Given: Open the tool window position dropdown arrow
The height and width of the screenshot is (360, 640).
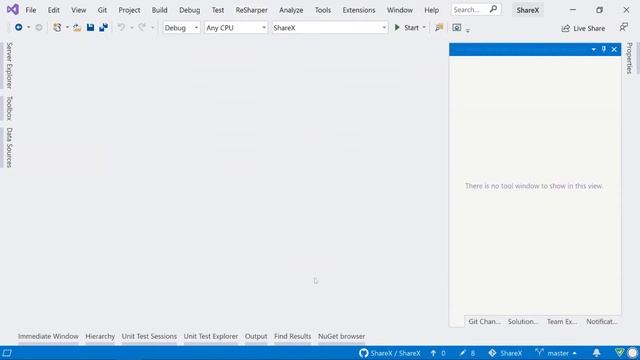Looking at the screenshot, I should (593, 49).
